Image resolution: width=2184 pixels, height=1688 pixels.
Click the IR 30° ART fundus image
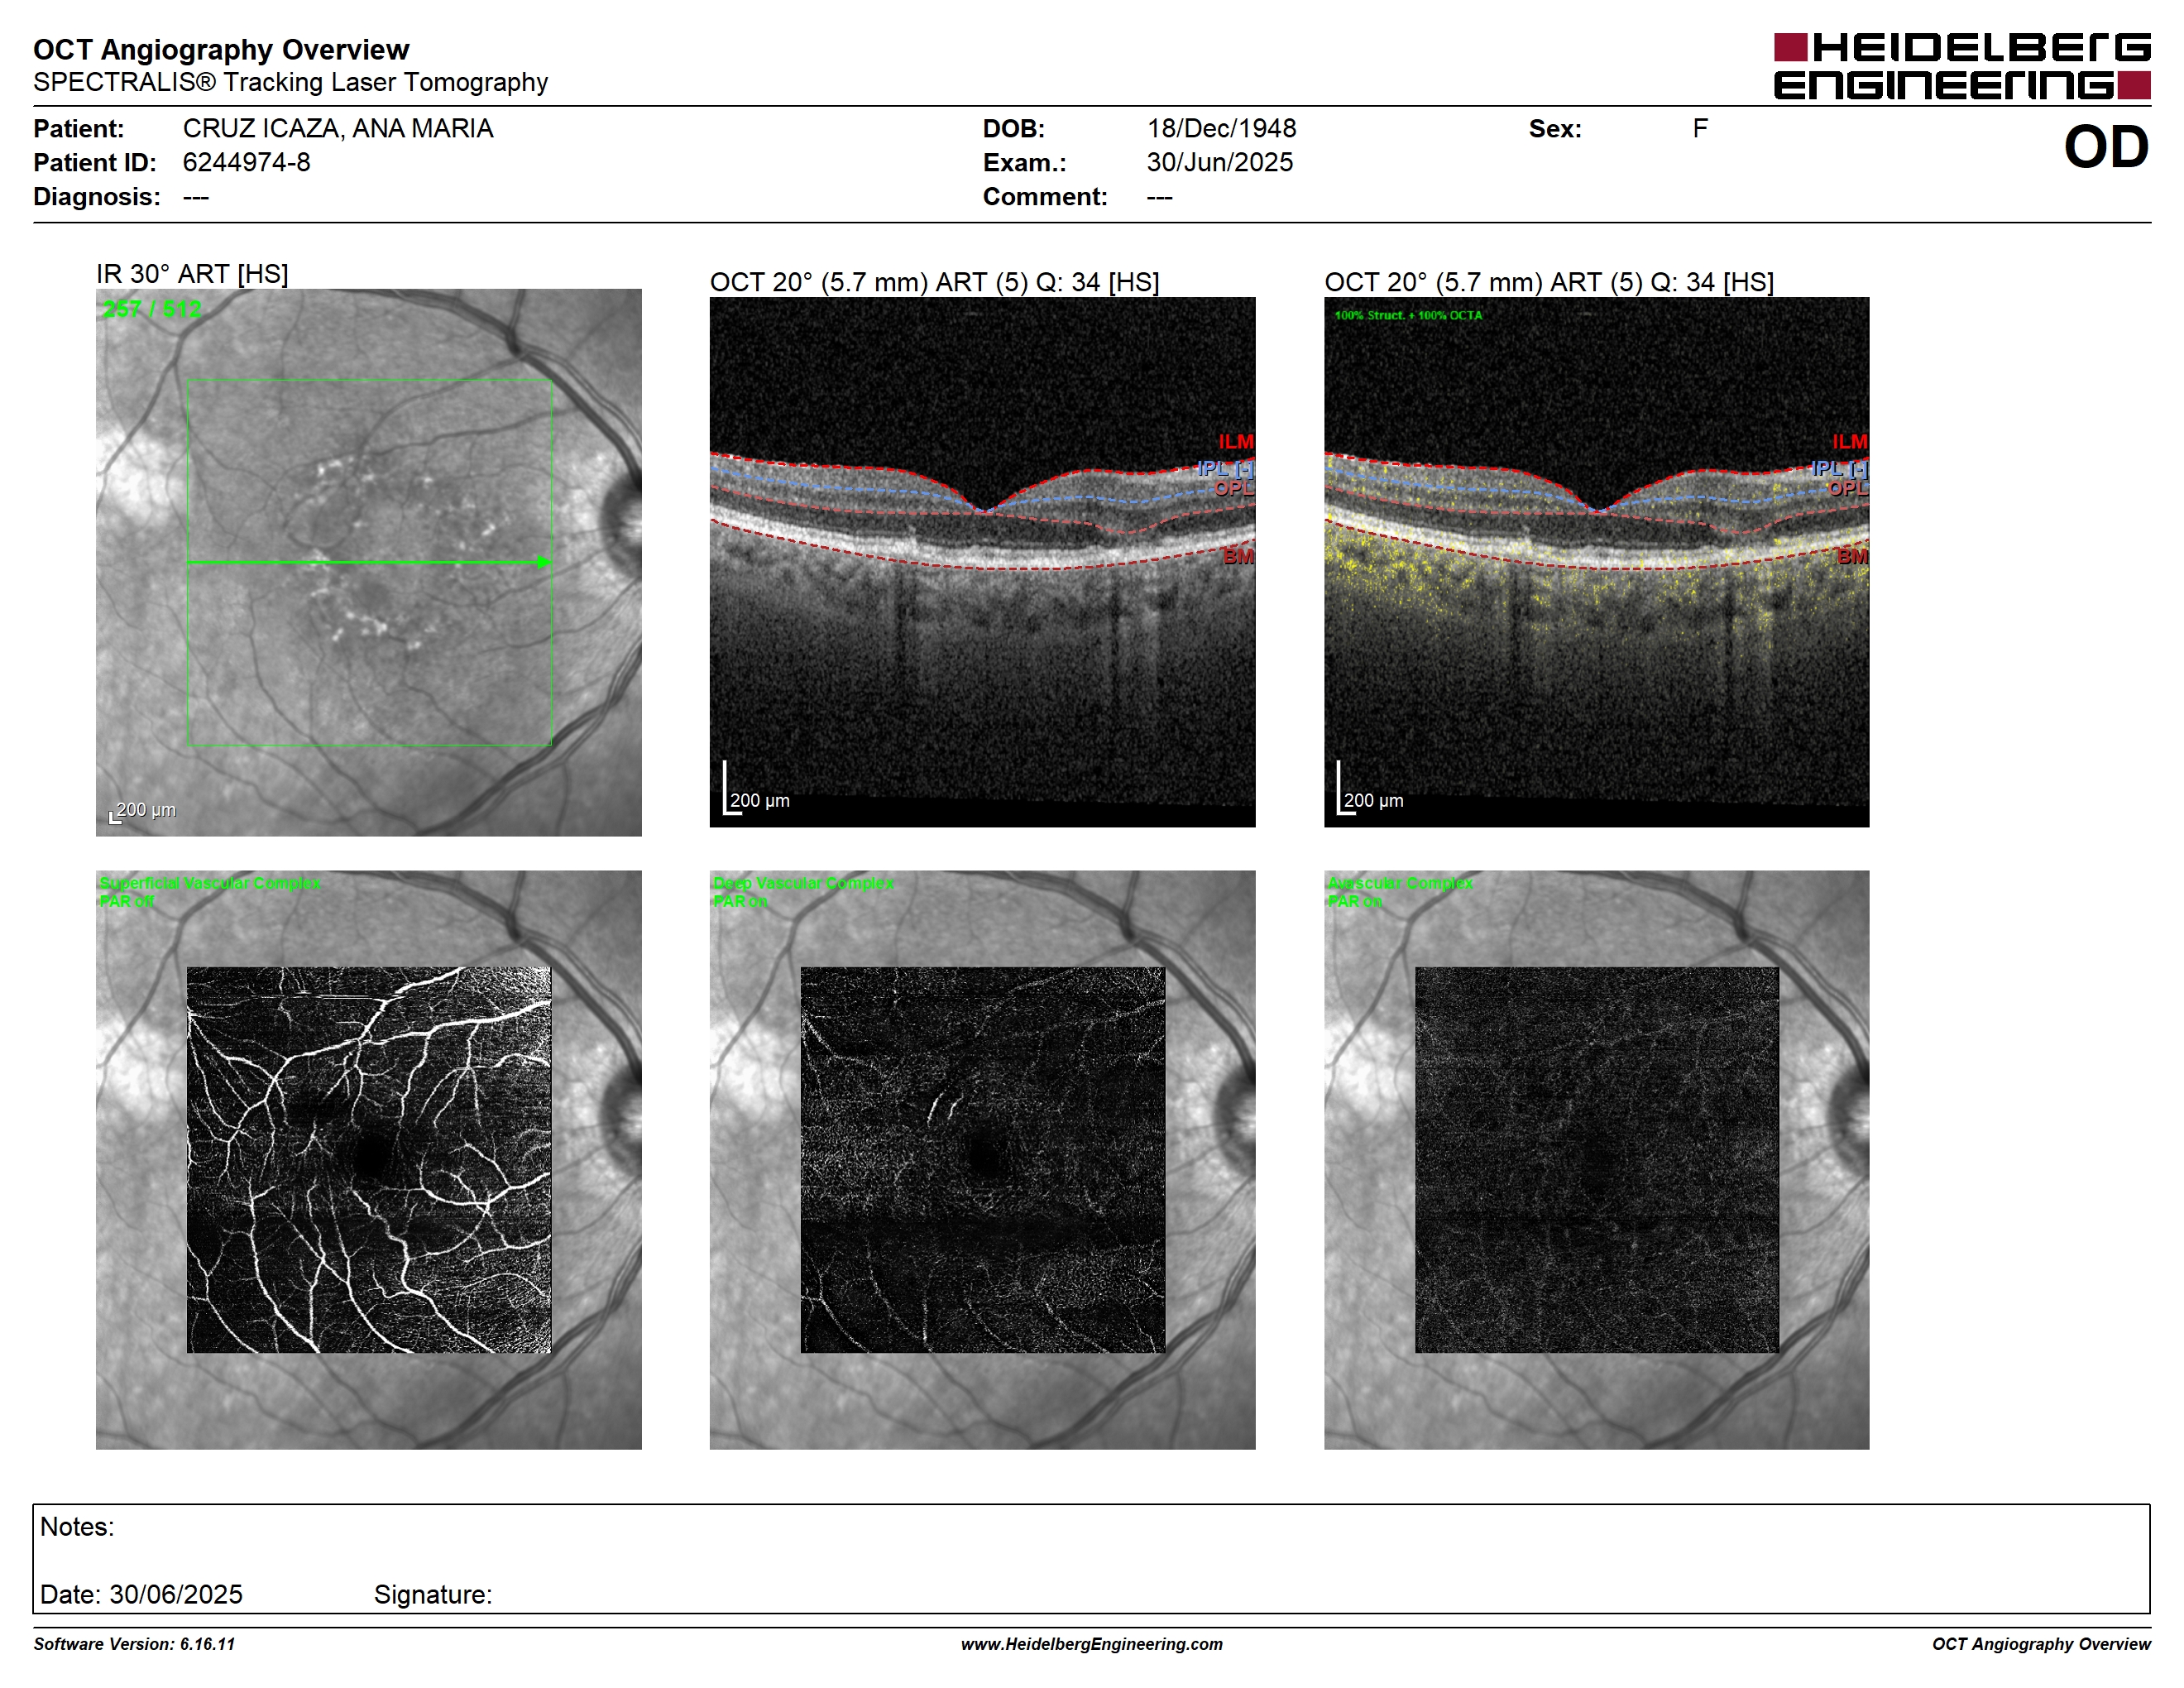click(368, 562)
